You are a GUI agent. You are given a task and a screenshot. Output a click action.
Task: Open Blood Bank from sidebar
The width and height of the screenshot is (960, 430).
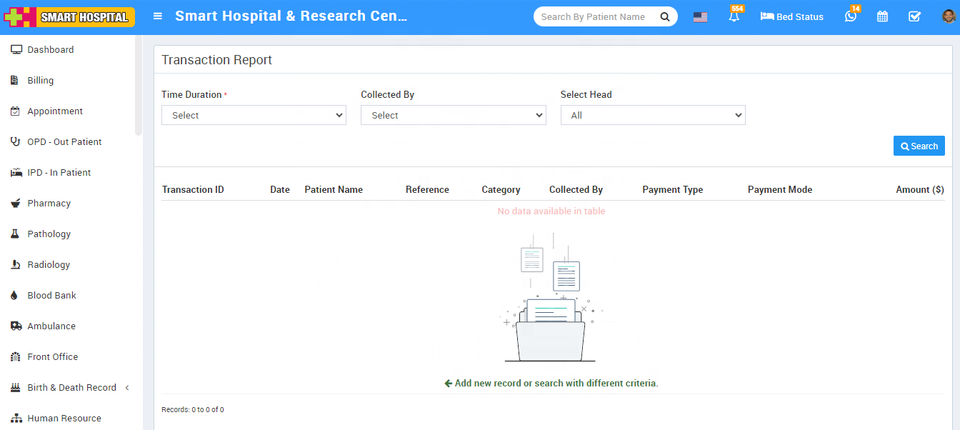tap(51, 296)
